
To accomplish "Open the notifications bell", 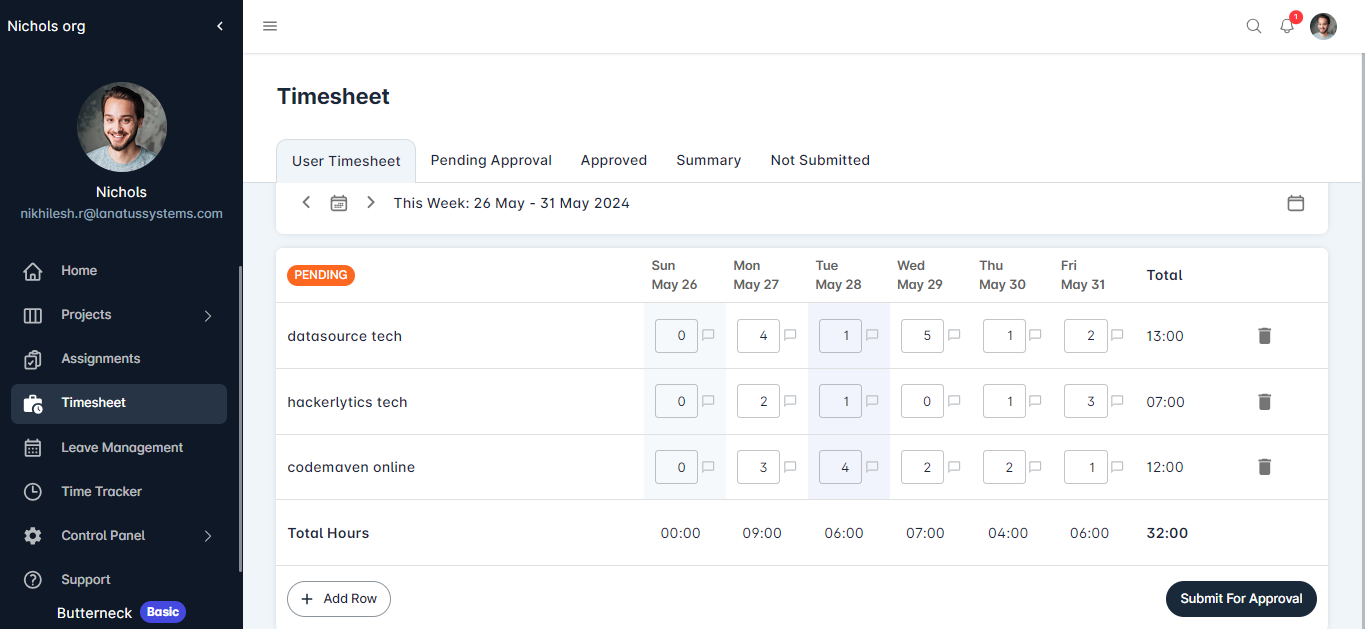I will 1287,27.
